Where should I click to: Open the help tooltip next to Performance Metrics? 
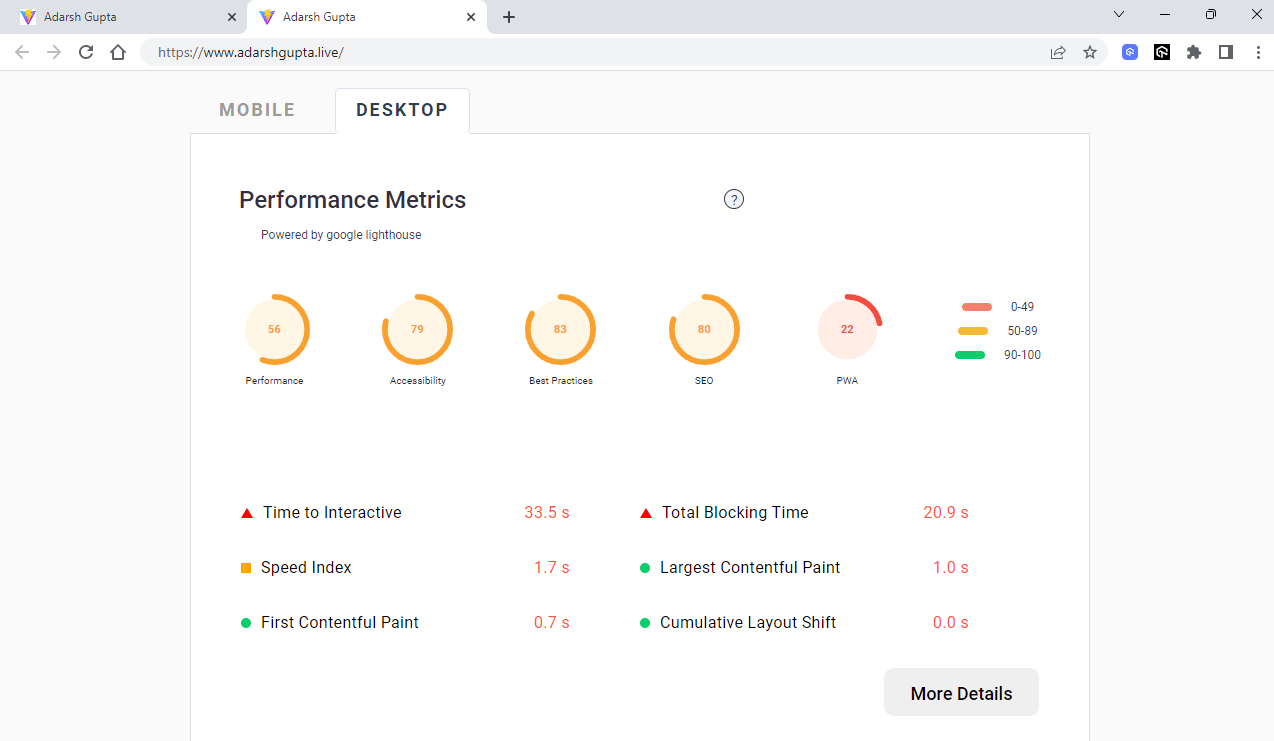point(734,199)
